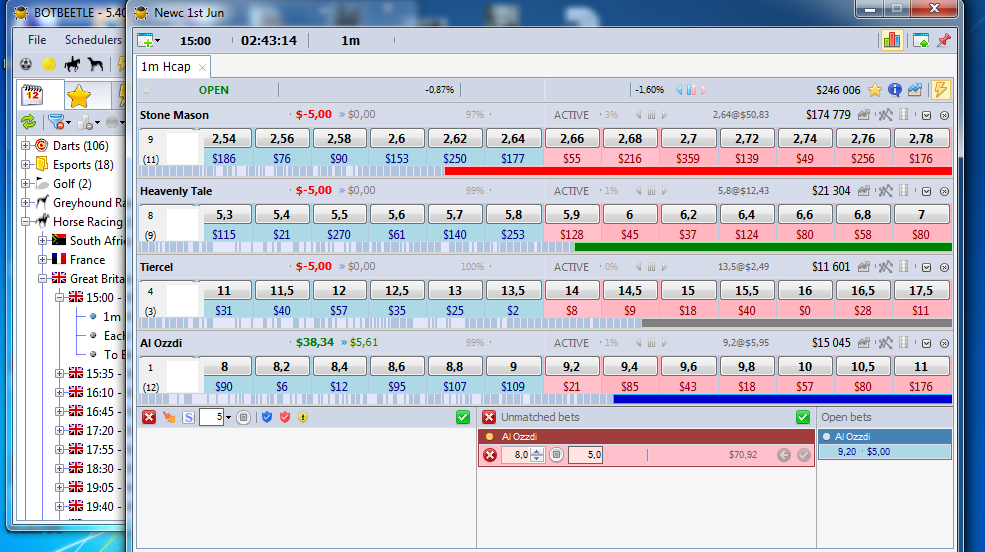Click the red shield icon

click(x=285, y=417)
